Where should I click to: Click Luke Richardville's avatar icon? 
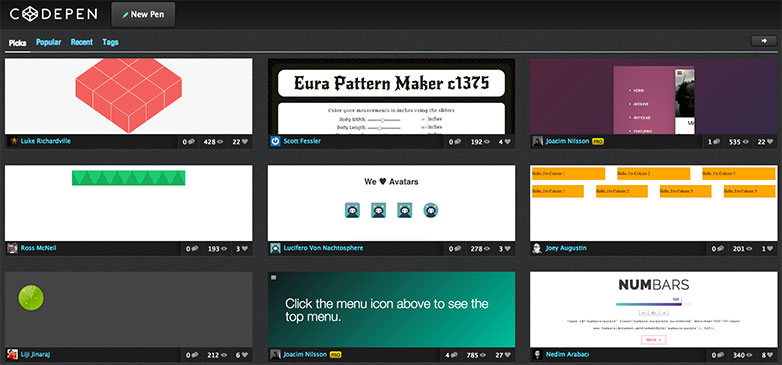tap(13, 142)
